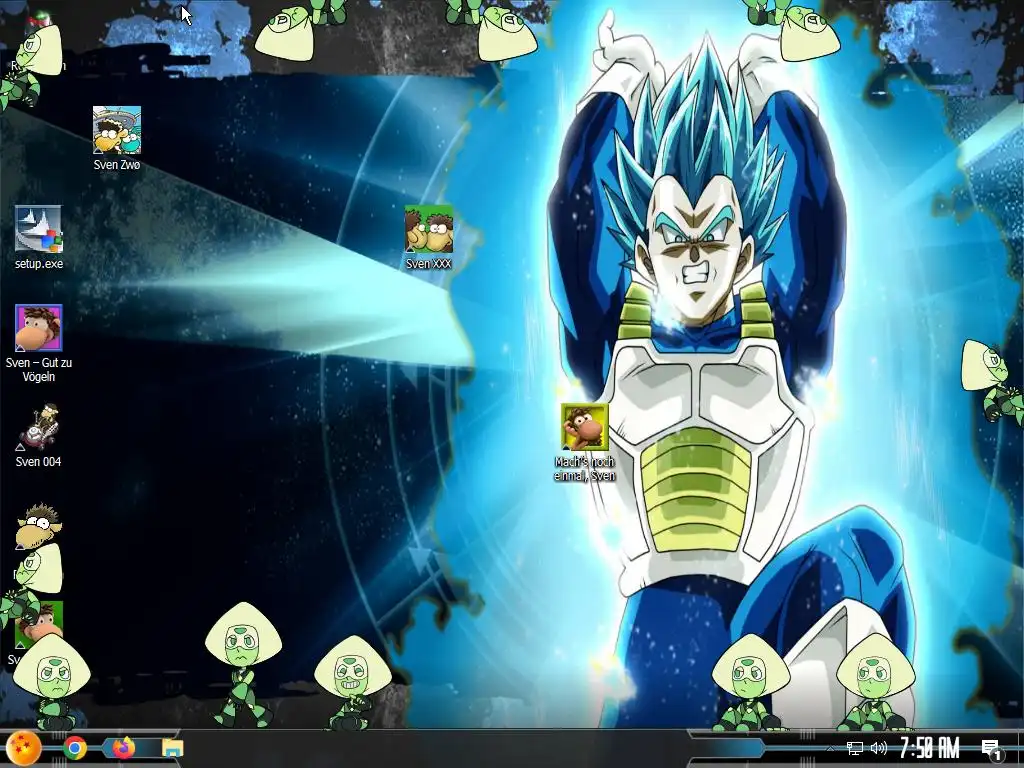Click the "setup.exe" label text

coord(39,264)
